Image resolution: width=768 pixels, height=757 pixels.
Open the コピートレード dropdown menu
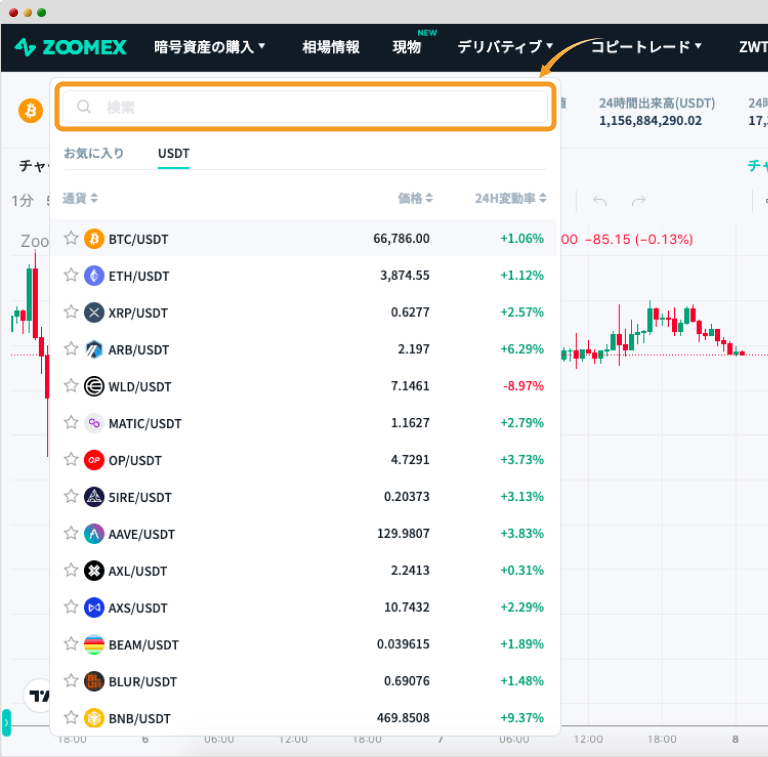point(646,47)
